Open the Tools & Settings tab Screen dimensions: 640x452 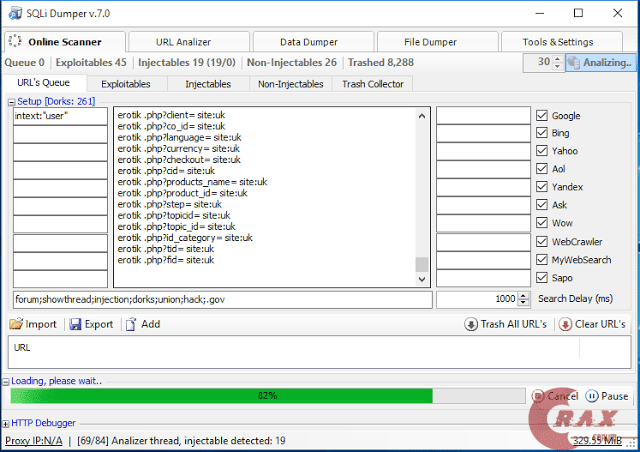tap(562, 42)
